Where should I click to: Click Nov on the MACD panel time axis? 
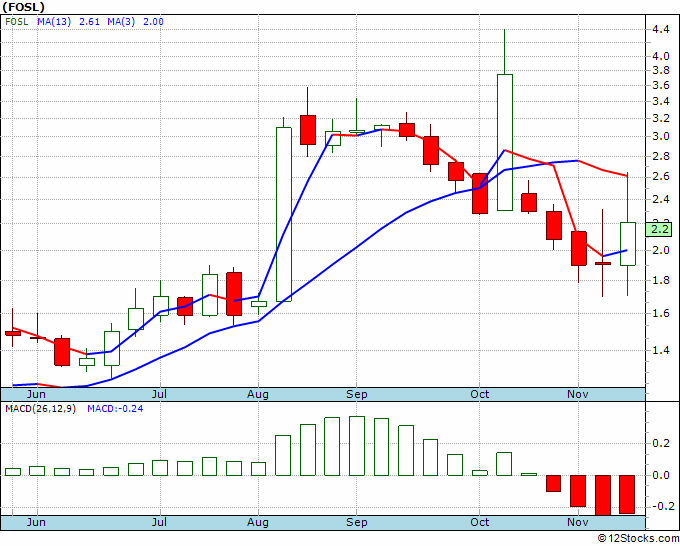pyautogui.click(x=578, y=522)
